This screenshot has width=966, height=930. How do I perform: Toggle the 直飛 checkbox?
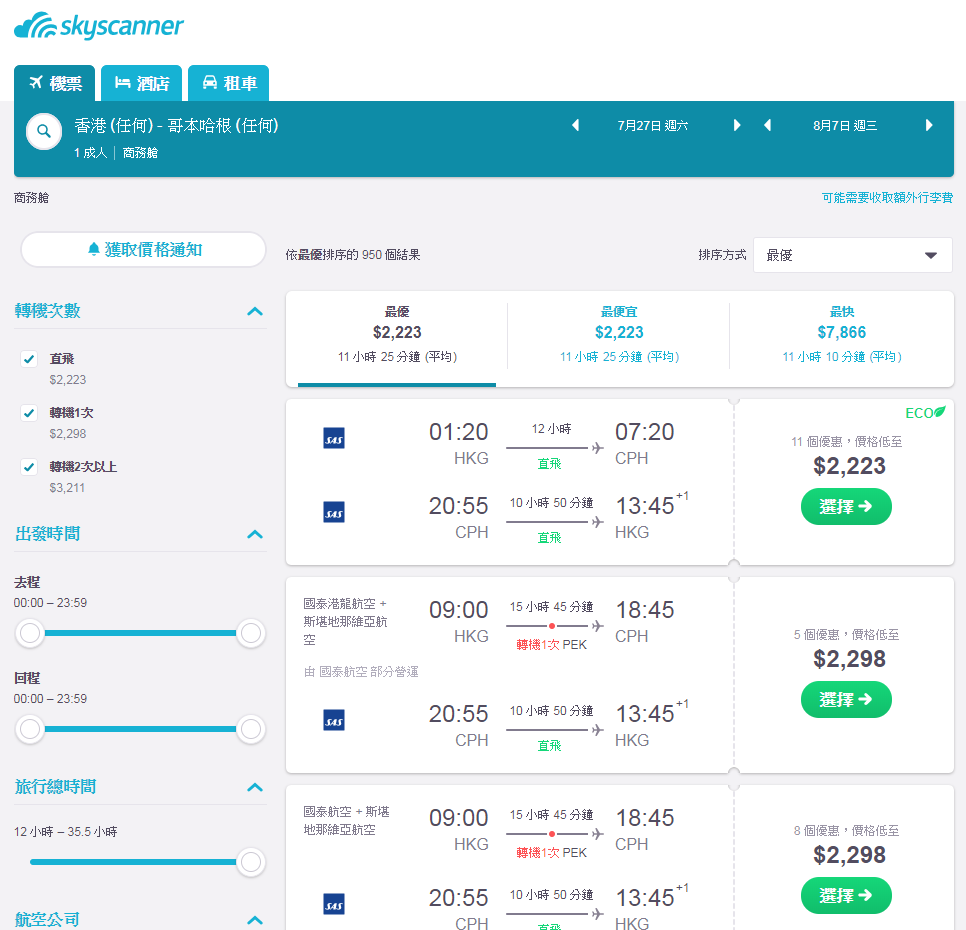[x=29, y=359]
